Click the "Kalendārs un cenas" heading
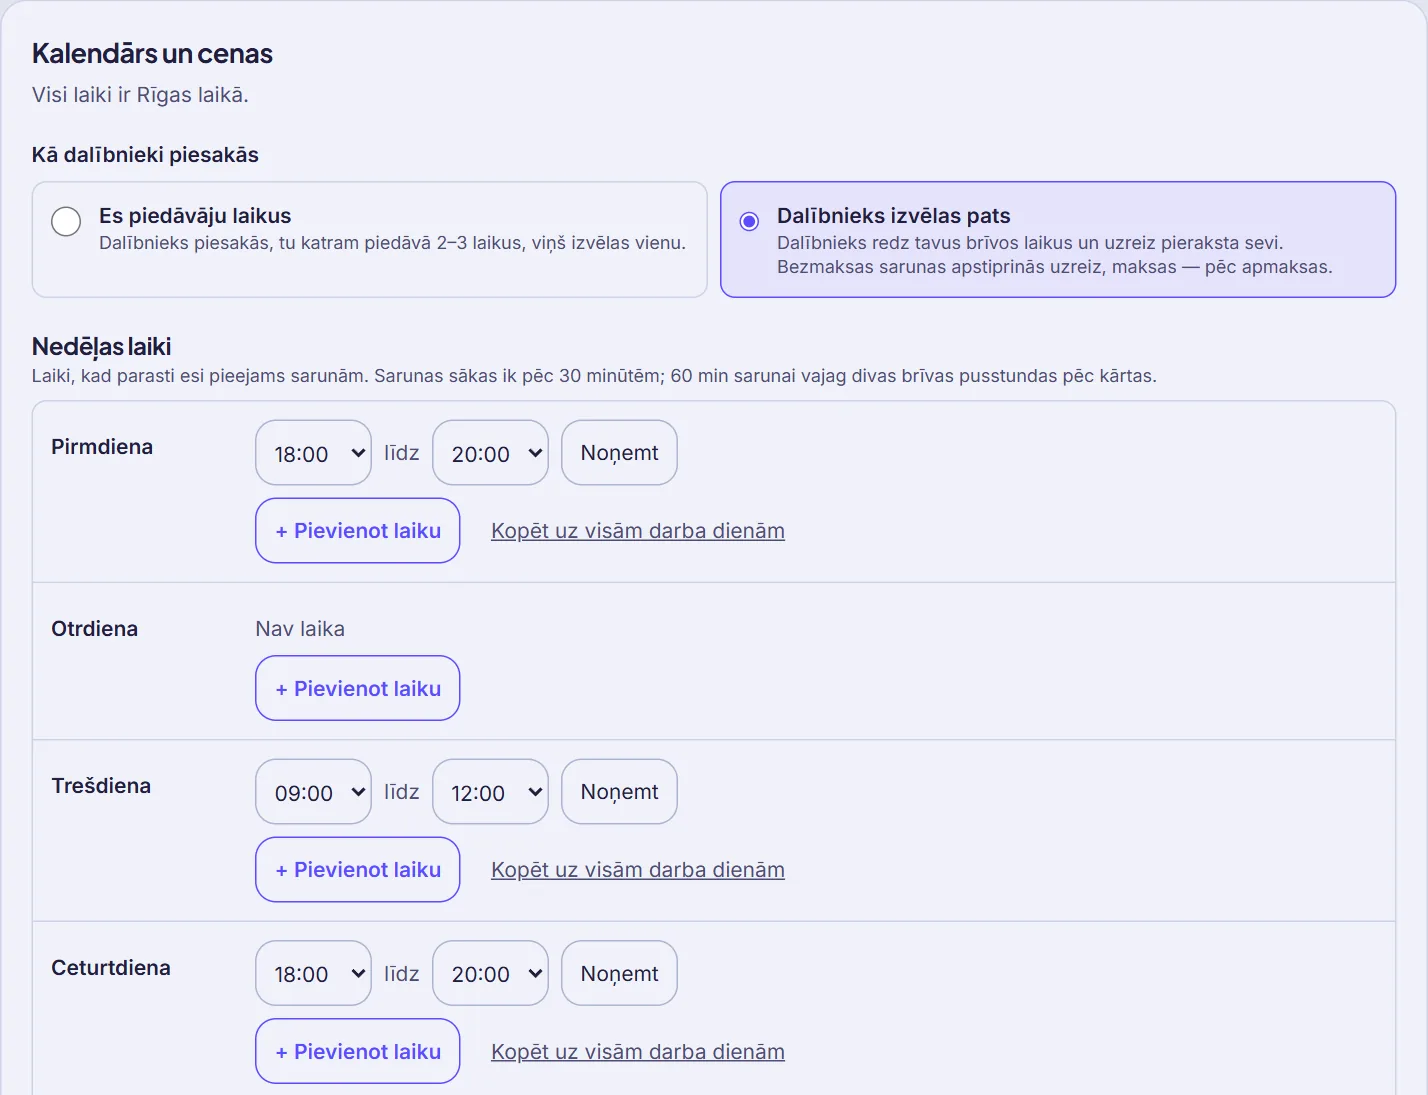 [x=152, y=54]
